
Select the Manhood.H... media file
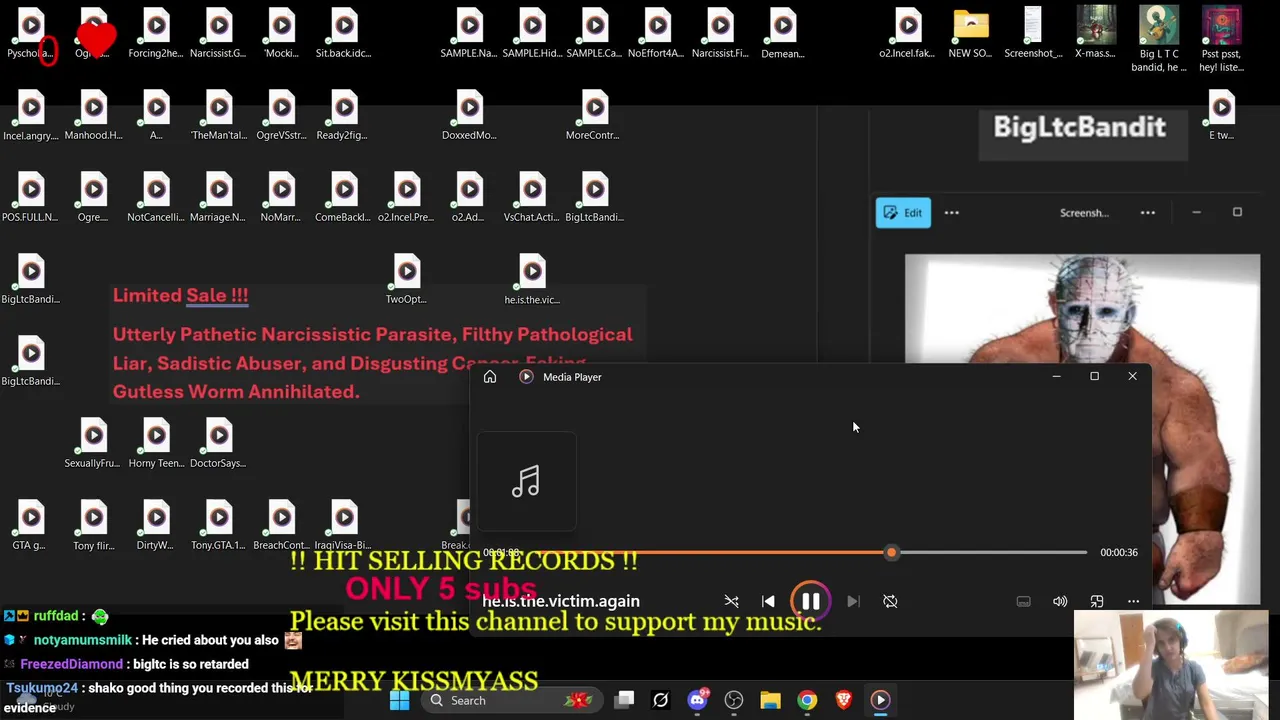93,116
